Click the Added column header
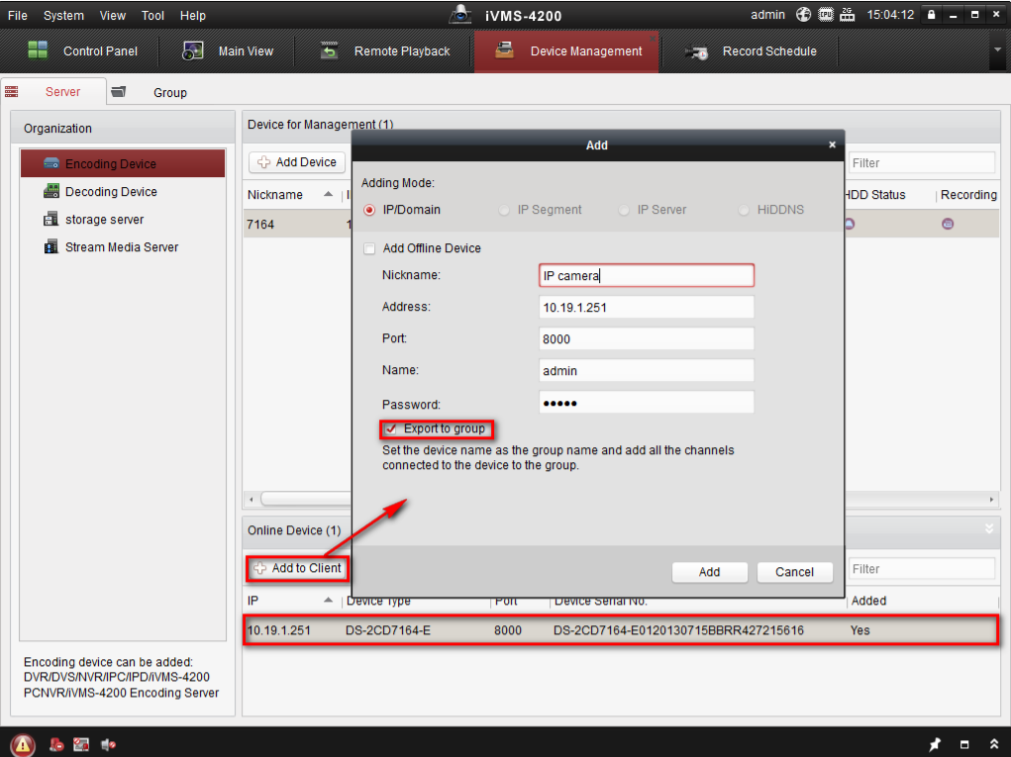The image size is (1011, 757). click(869, 600)
